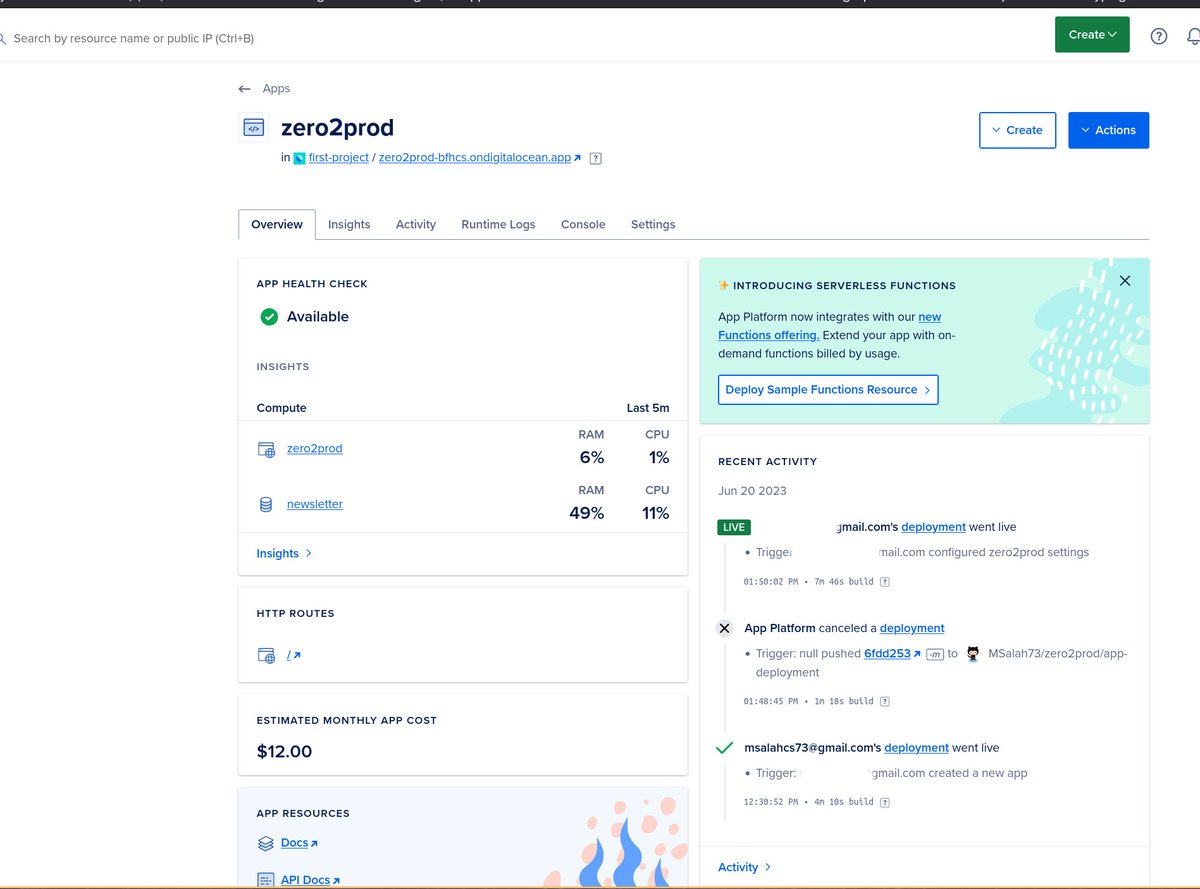Click the commit message -m badge
Screen dimensions: 1200x889
click(x=935, y=654)
